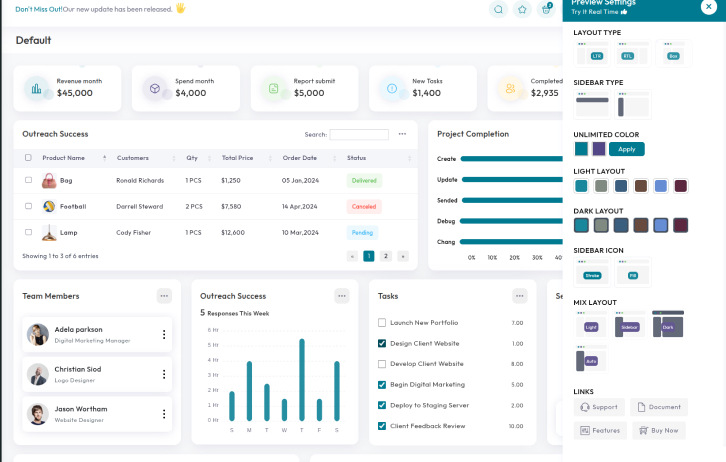Open Adela Parkson's three-dot options menu
726x462 pixels.
164,334
